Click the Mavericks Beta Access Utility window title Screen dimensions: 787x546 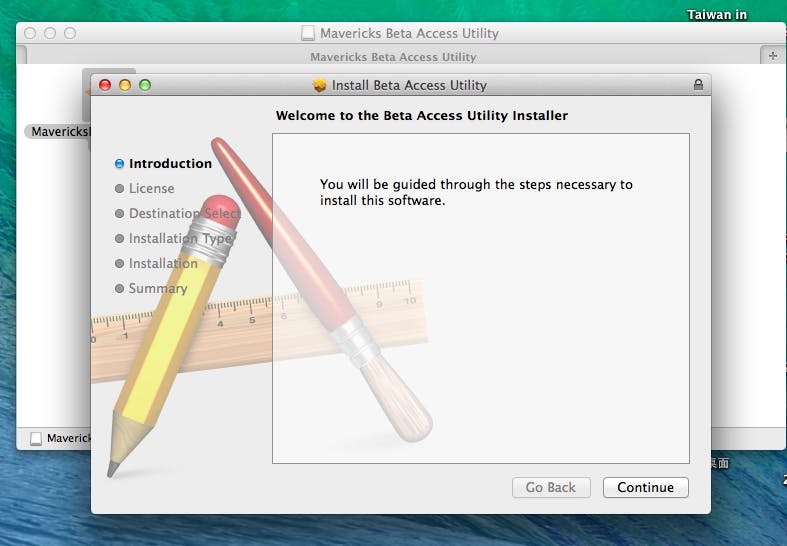[x=408, y=33]
